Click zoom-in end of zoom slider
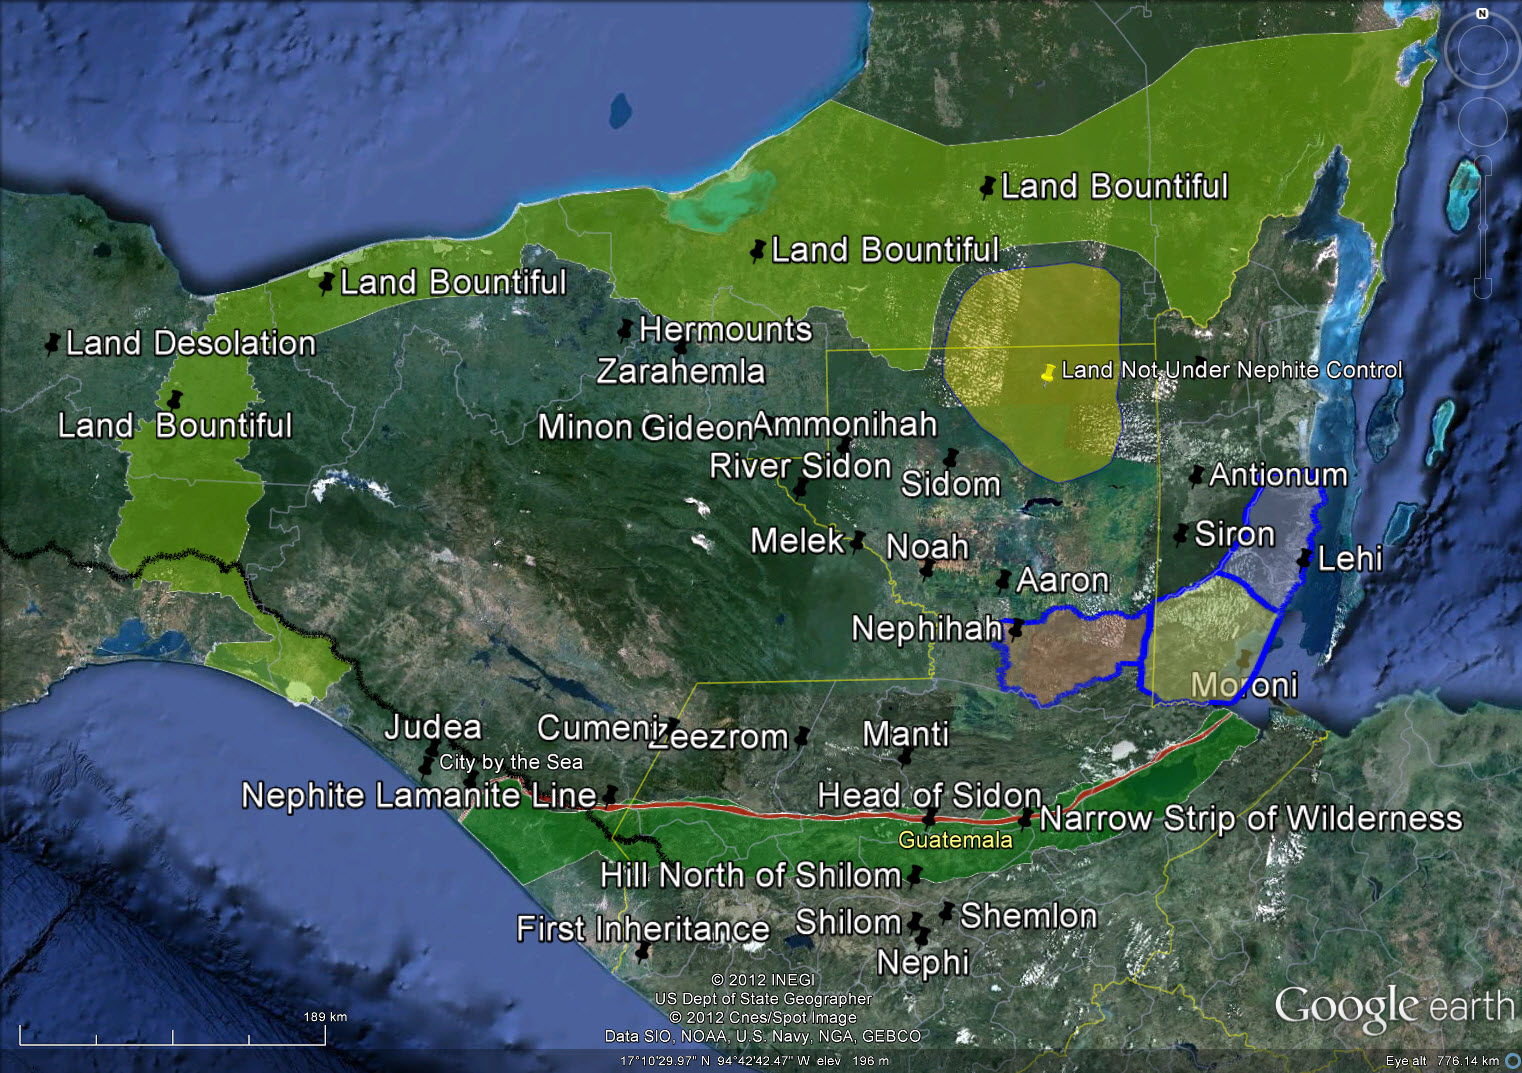This screenshot has height=1073, width=1522. [1483, 165]
